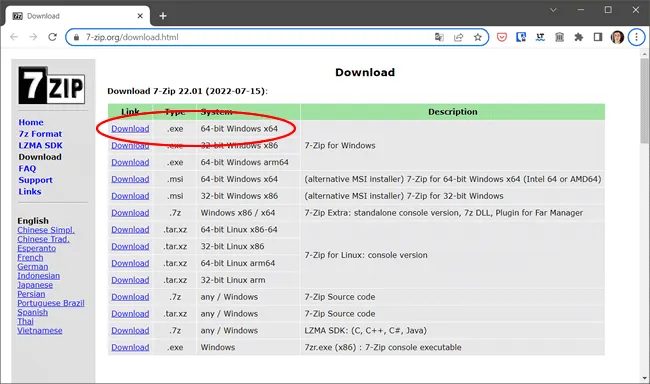
Task: Switch language to Japanese
Action: [x=35, y=285]
